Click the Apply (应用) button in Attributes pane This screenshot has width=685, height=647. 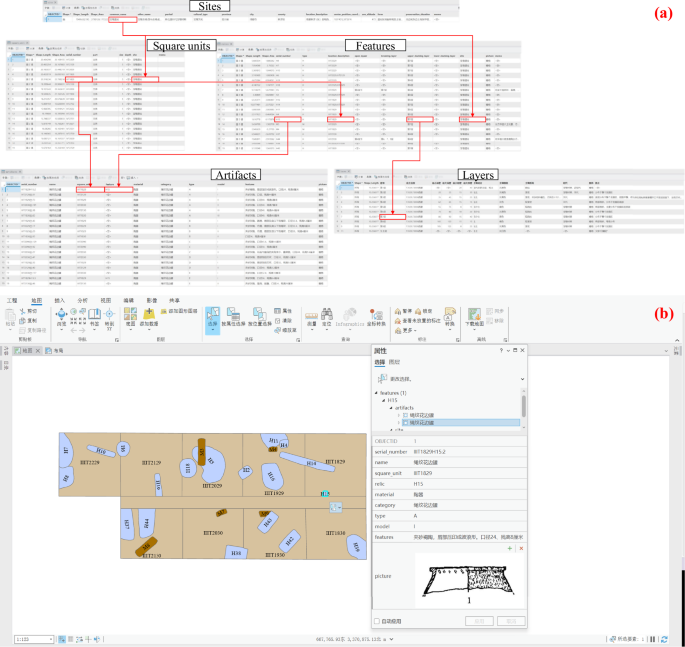tap(480, 621)
